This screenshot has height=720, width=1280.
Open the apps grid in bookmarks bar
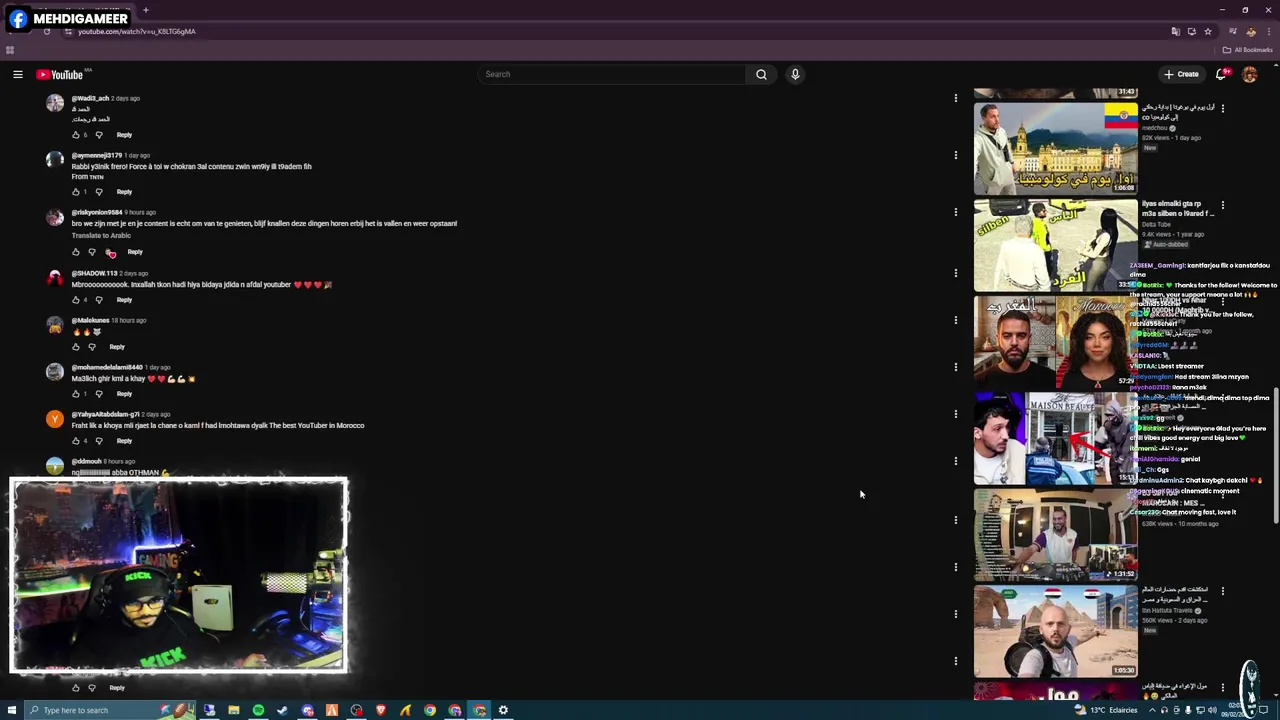tap(10, 50)
